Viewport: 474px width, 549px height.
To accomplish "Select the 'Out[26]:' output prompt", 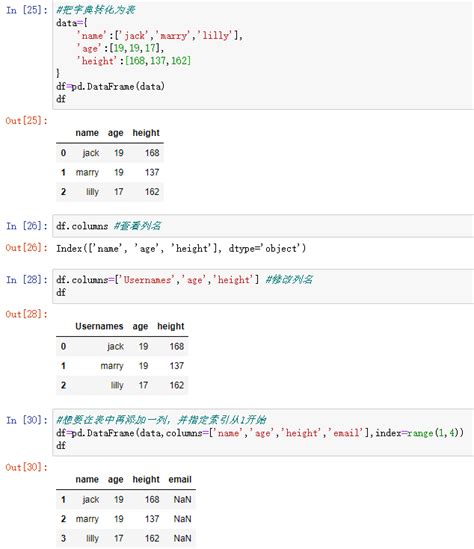I will coord(27,248).
